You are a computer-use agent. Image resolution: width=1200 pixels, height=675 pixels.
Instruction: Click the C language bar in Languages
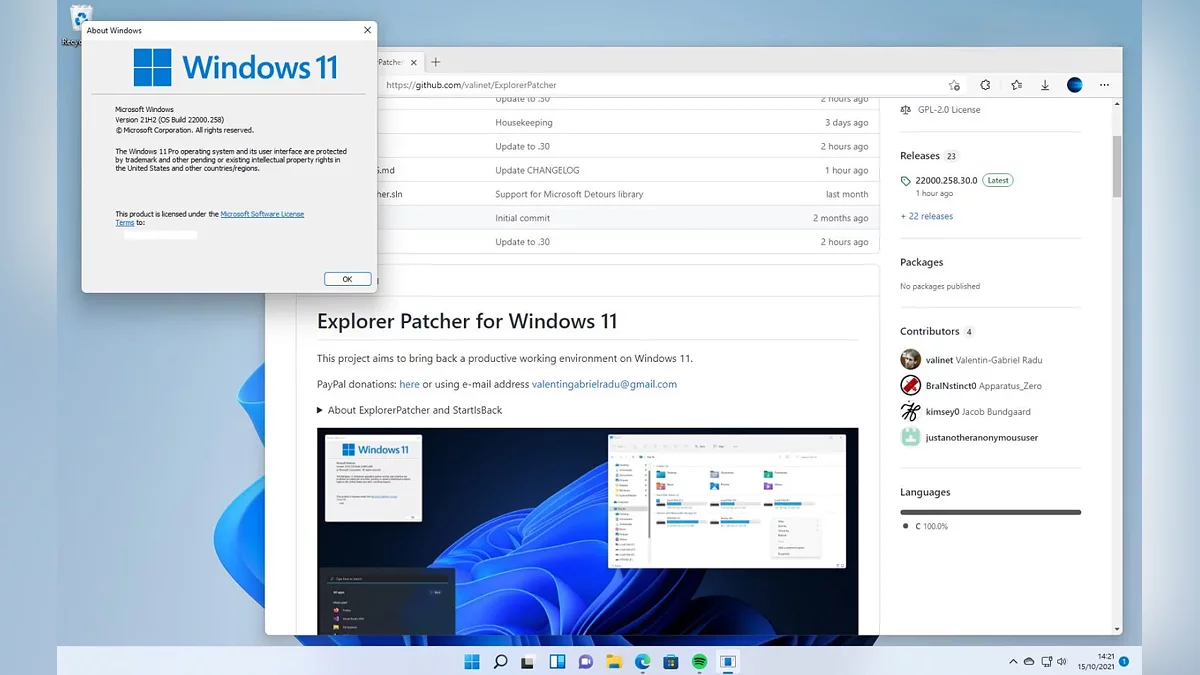(x=990, y=512)
